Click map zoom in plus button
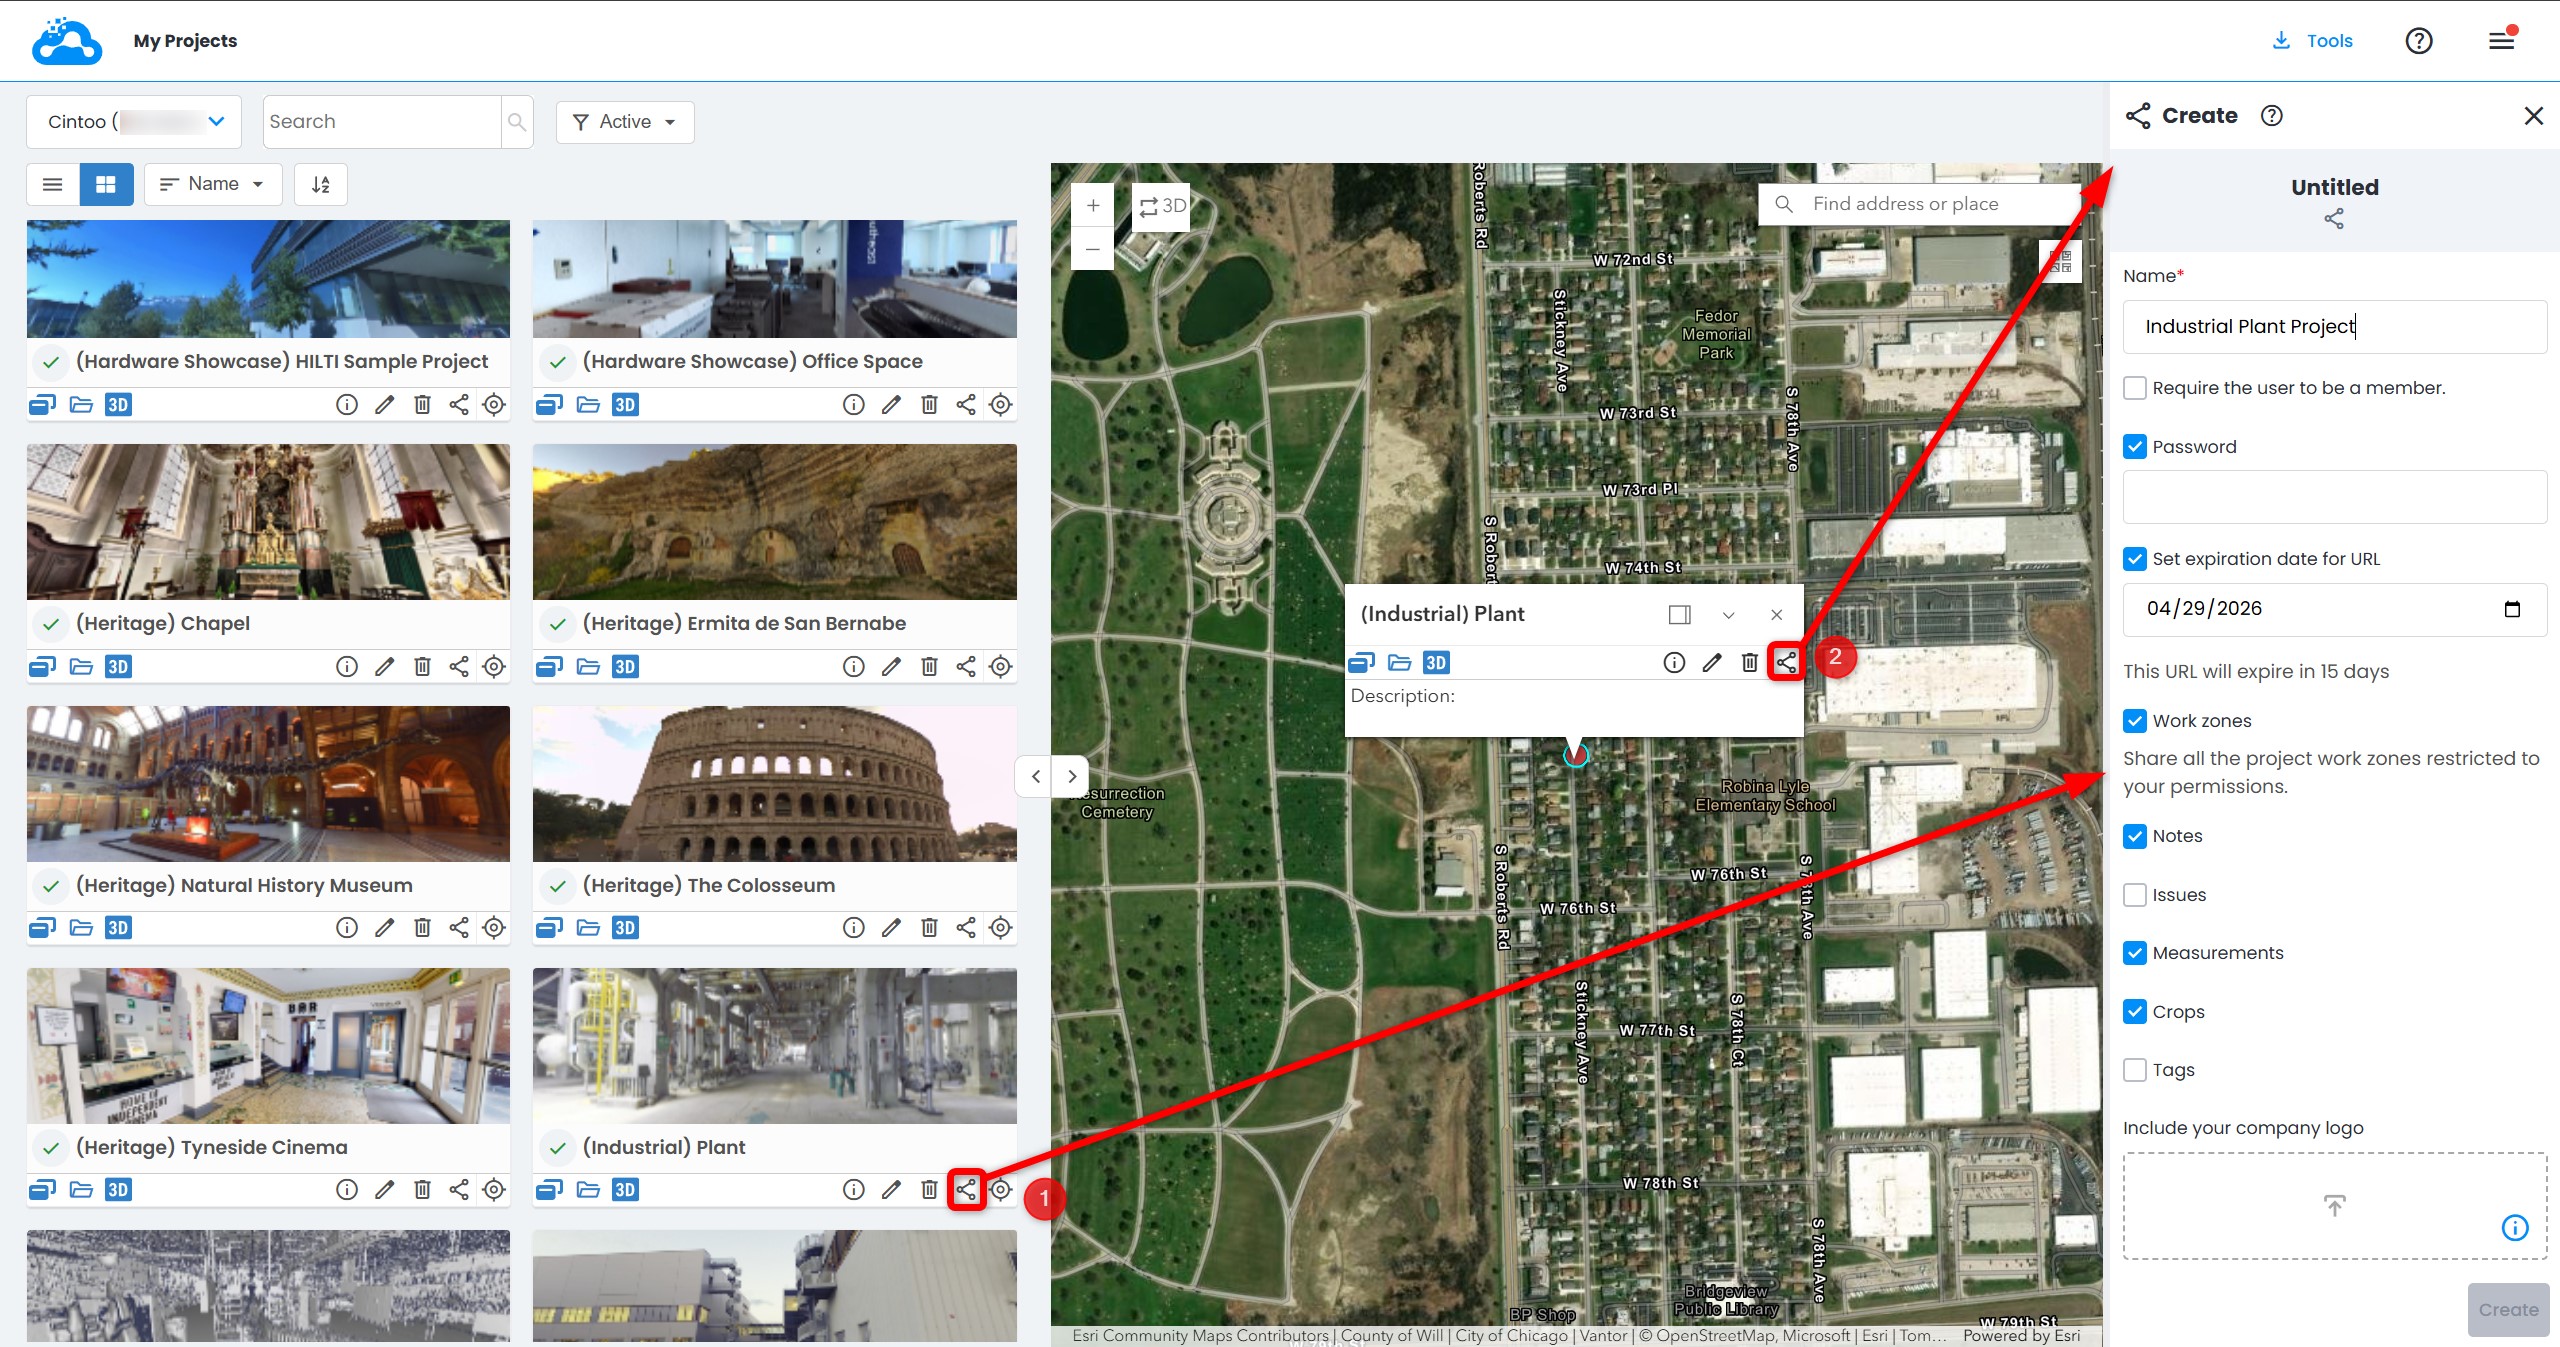Screen dimensions: 2560x1347 [x=1093, y=206]
